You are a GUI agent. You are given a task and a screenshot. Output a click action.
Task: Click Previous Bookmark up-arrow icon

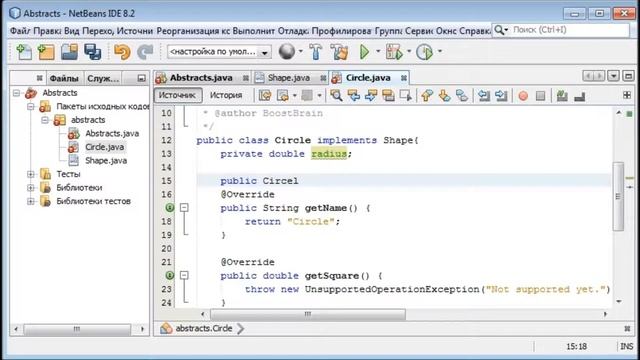427,96
